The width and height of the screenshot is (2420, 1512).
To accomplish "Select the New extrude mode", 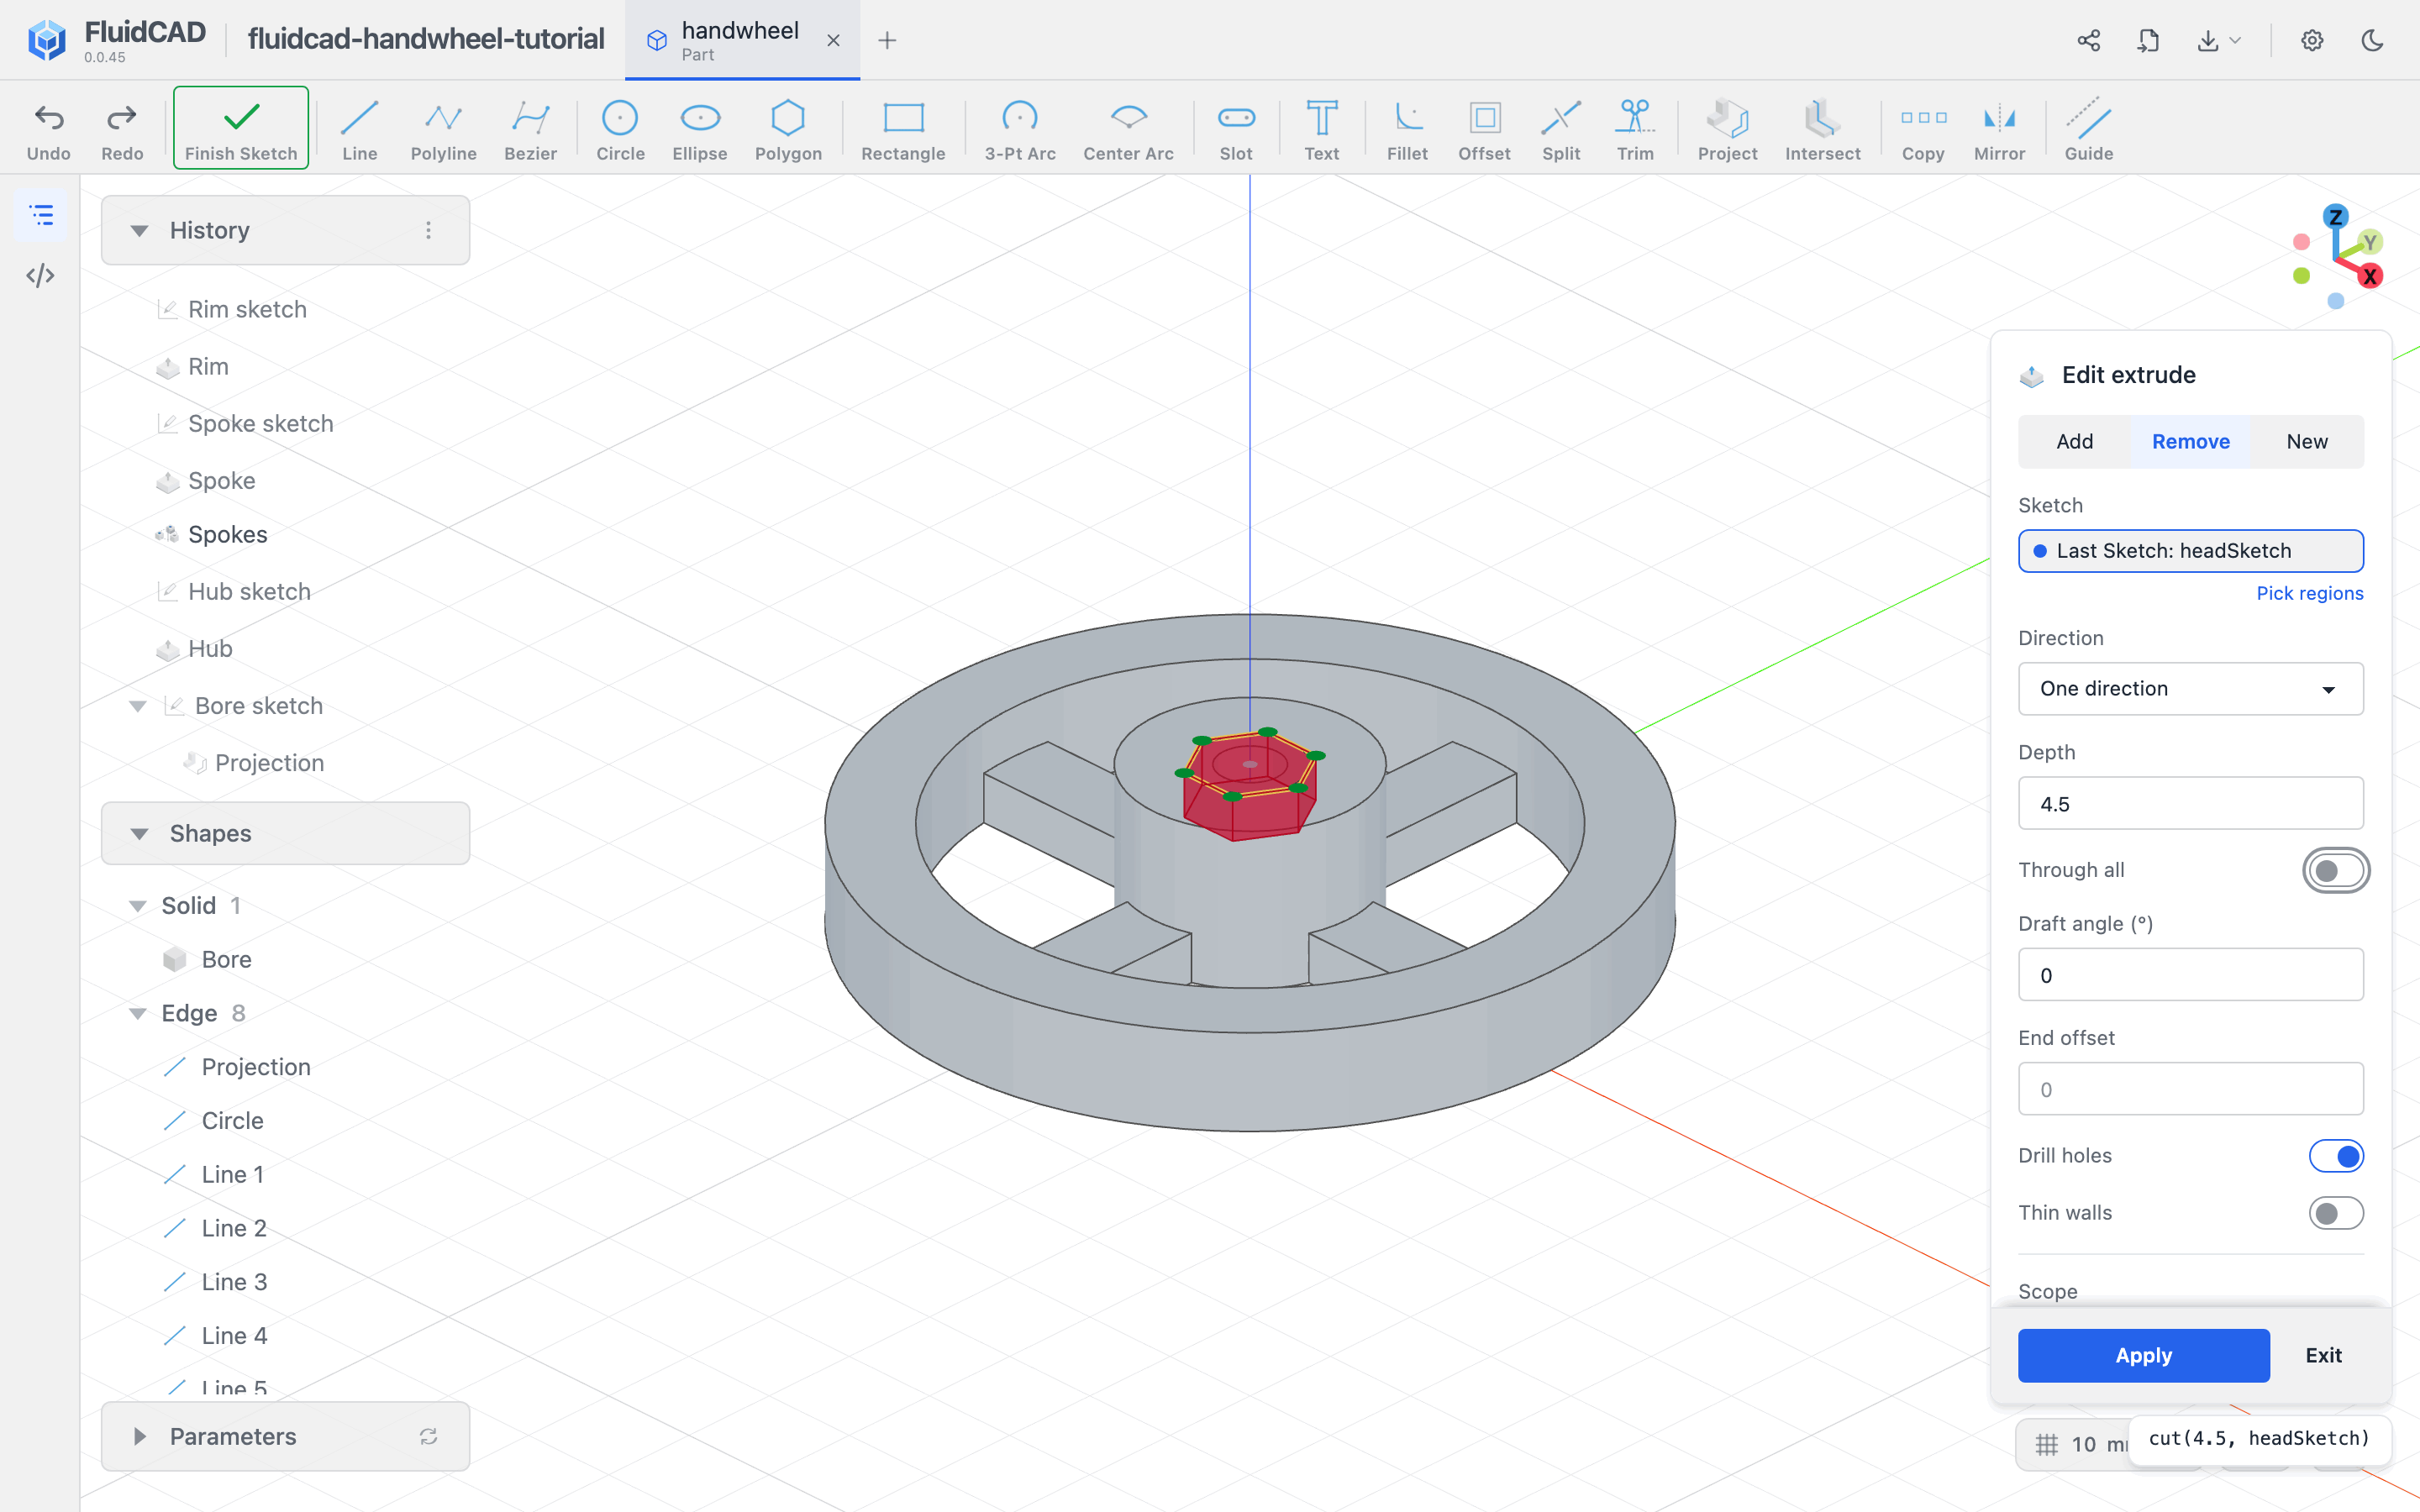I will [x=2307, y=442].
